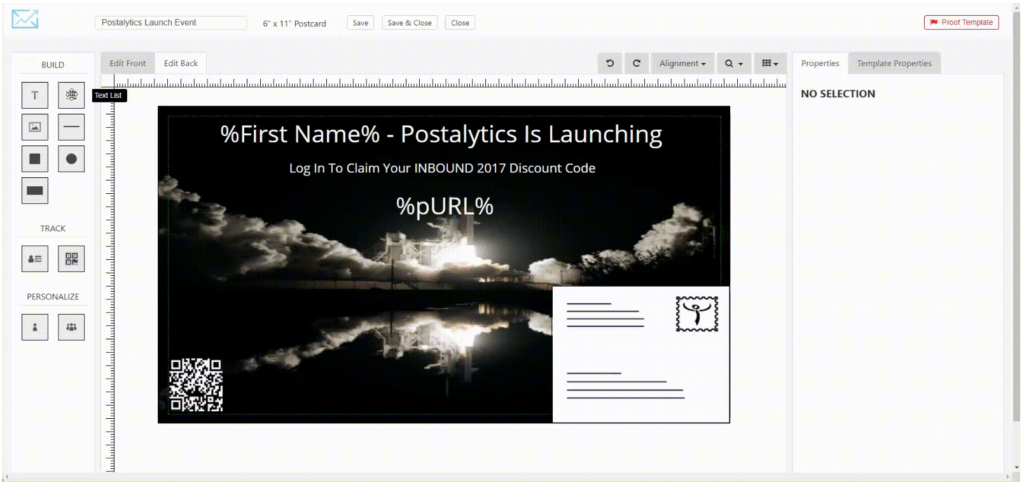The image size is (1024, 483).
Task: Click the horizontal ruler above the canvas
Action: pos(450,82)
